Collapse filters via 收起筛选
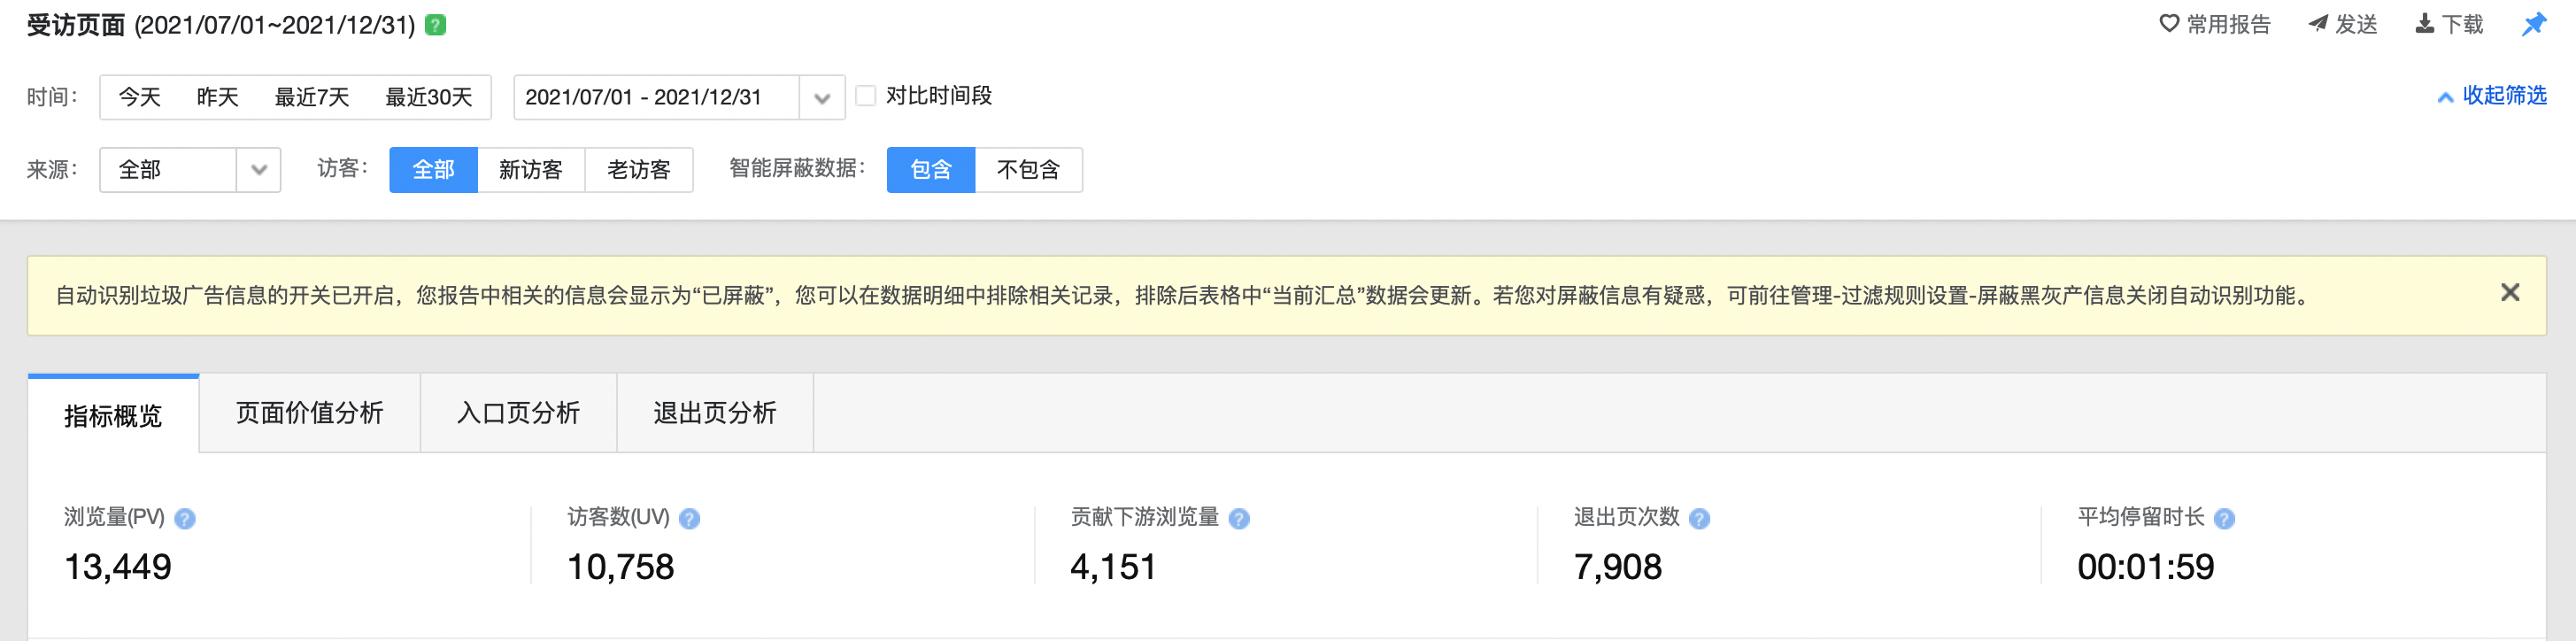Image resolution: width=2576 pixels, height=641 pixels. point(2491,96)
